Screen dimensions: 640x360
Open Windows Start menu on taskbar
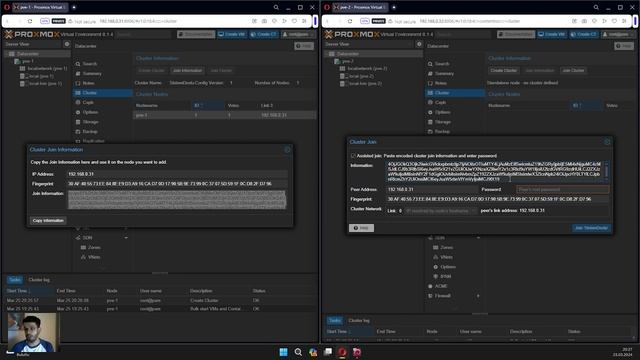[x=283, y=352]
